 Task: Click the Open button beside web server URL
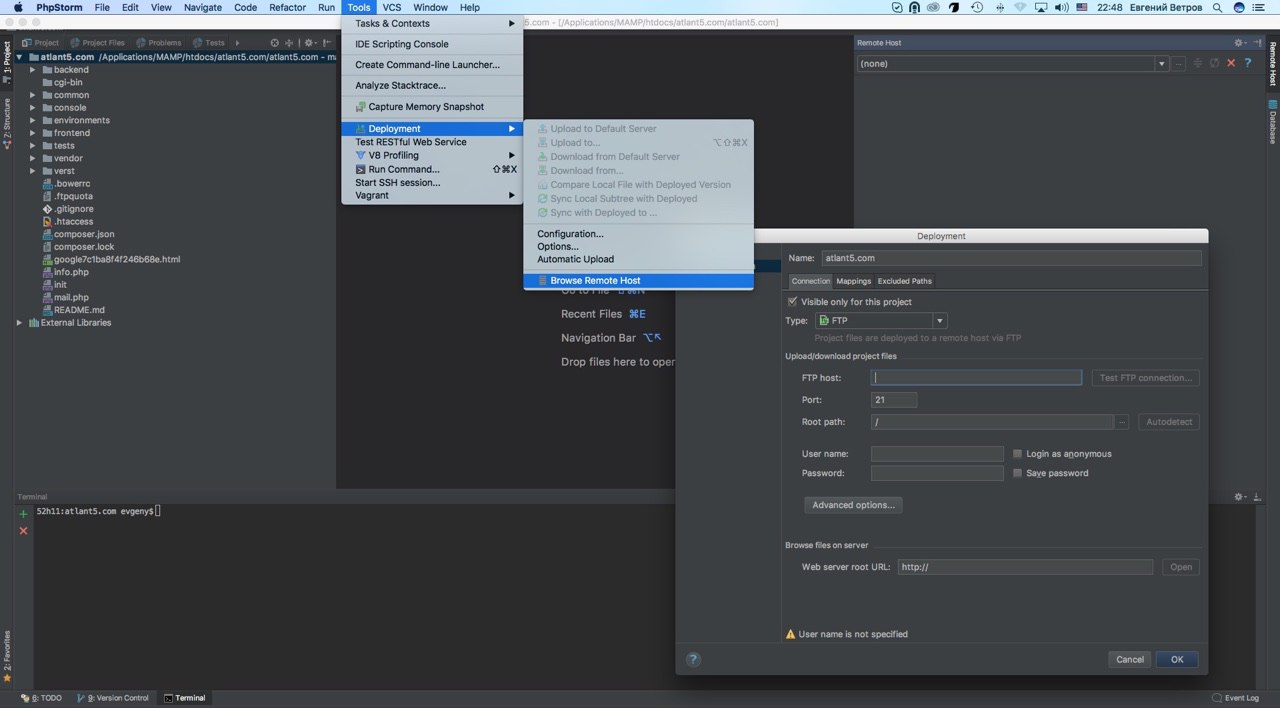(1181, 567)
